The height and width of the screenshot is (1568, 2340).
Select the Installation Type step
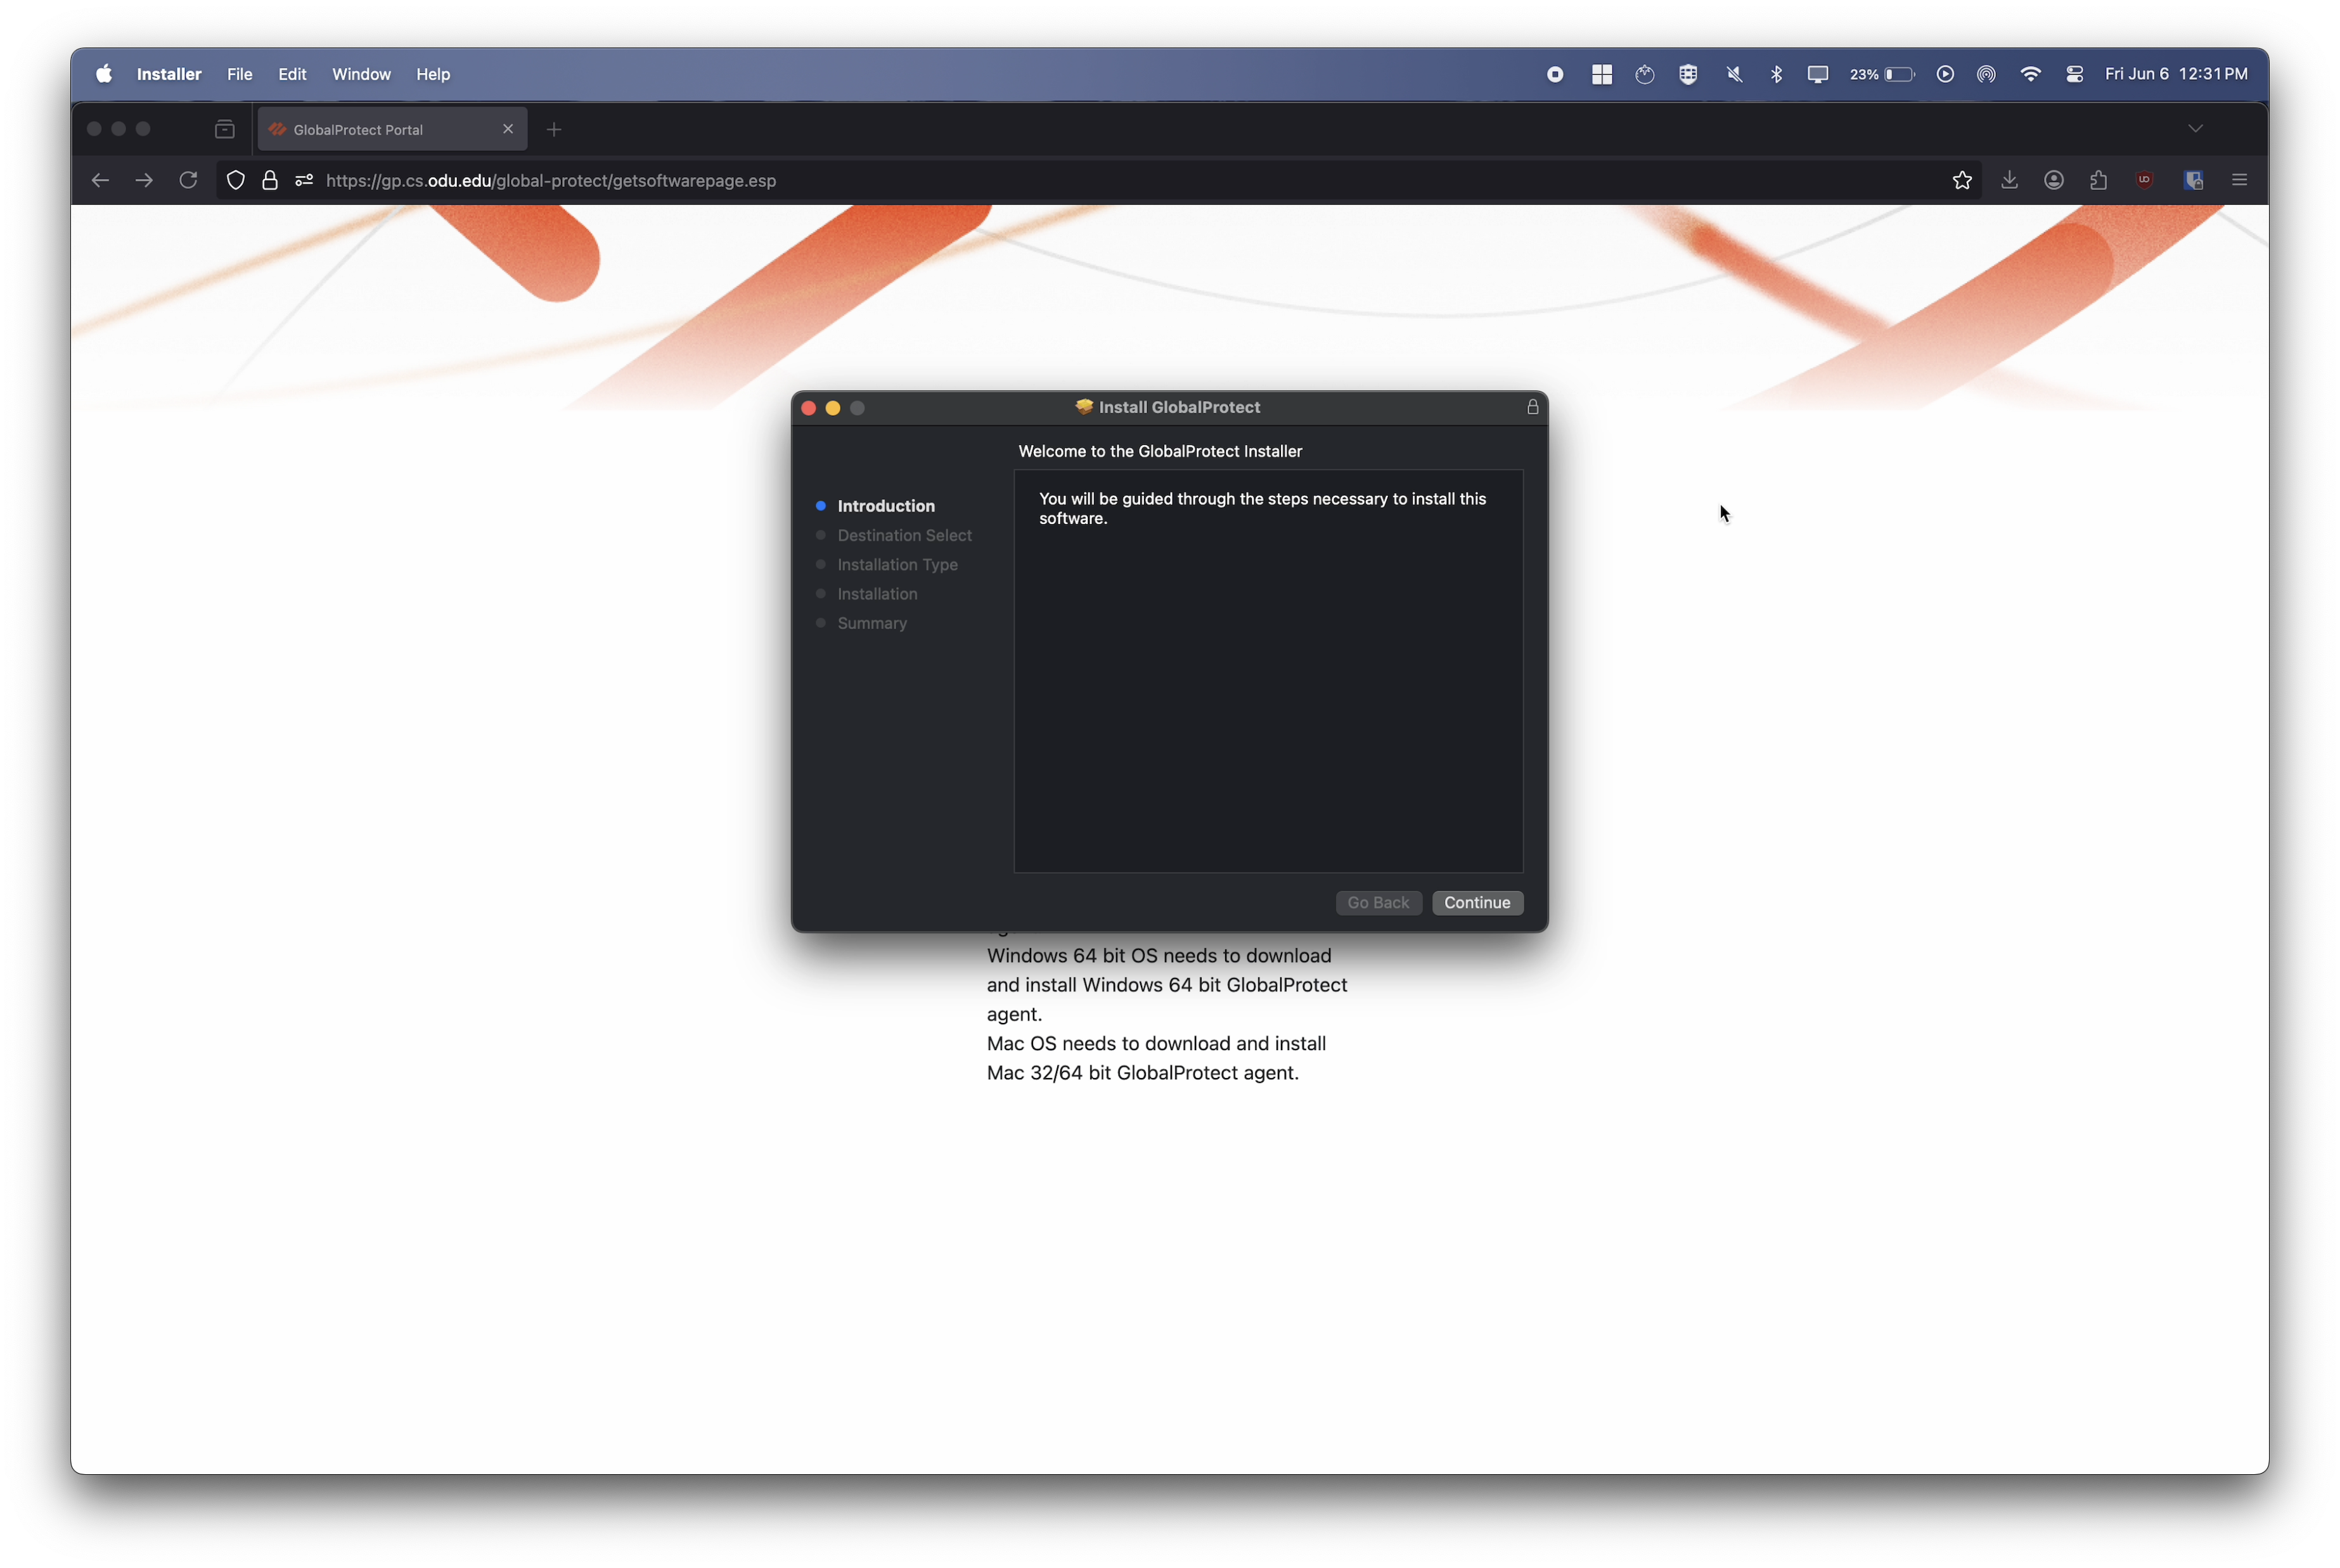[x=897, y=564]
